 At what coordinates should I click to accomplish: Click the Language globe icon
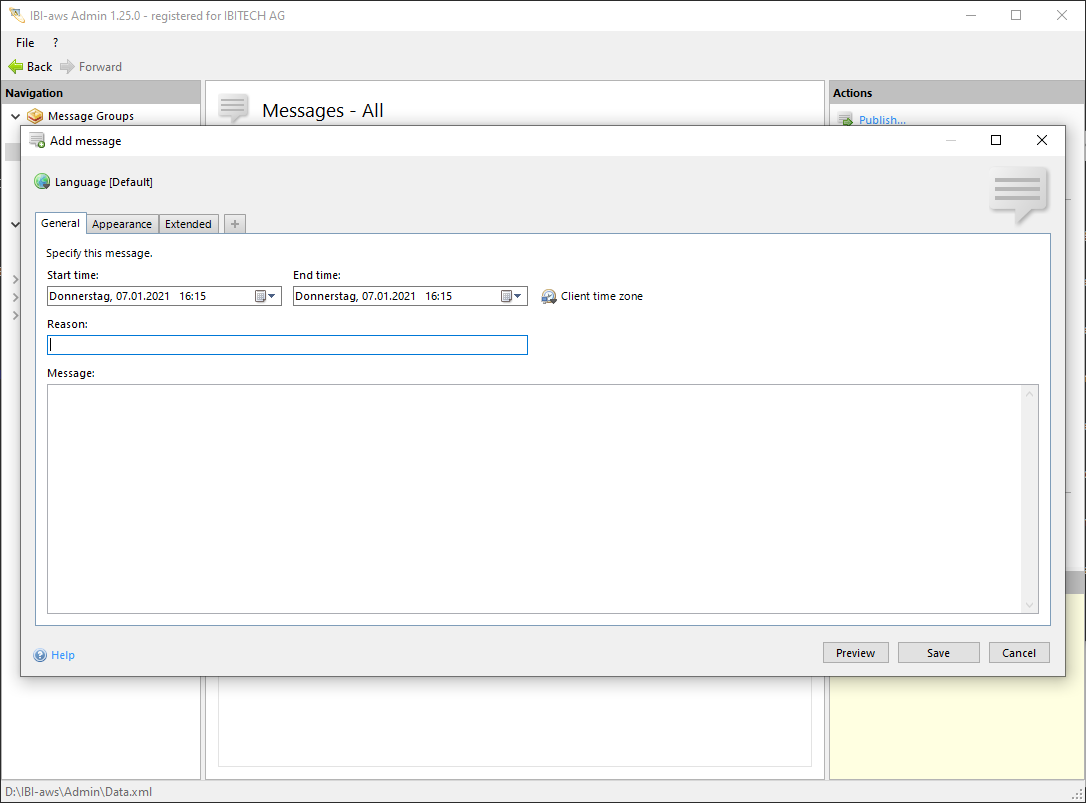coord(42,182)
